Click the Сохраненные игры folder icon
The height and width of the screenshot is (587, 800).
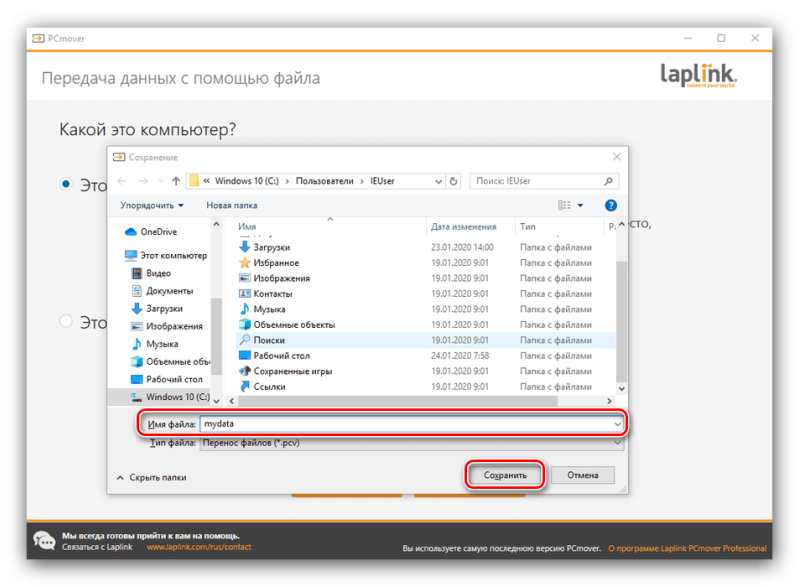pyautogui.click(x=245, y=371)
